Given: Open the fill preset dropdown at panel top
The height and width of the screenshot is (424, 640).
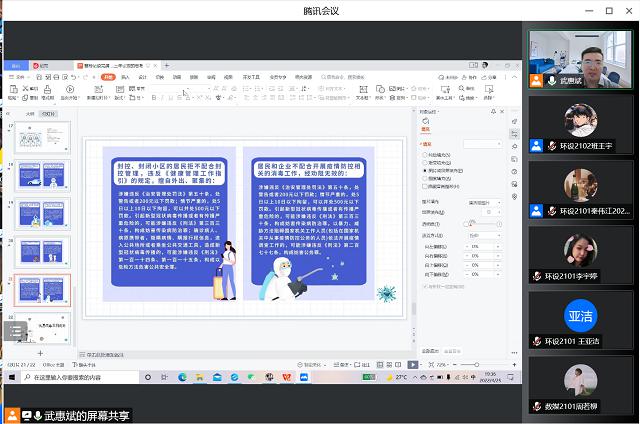Looking at the screenshot, I should [482, 144].
